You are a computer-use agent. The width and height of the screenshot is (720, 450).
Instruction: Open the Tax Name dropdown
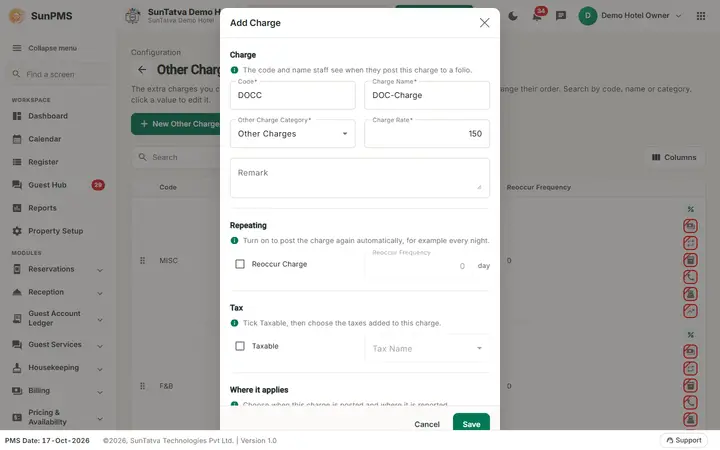click(x=427, y=349)
